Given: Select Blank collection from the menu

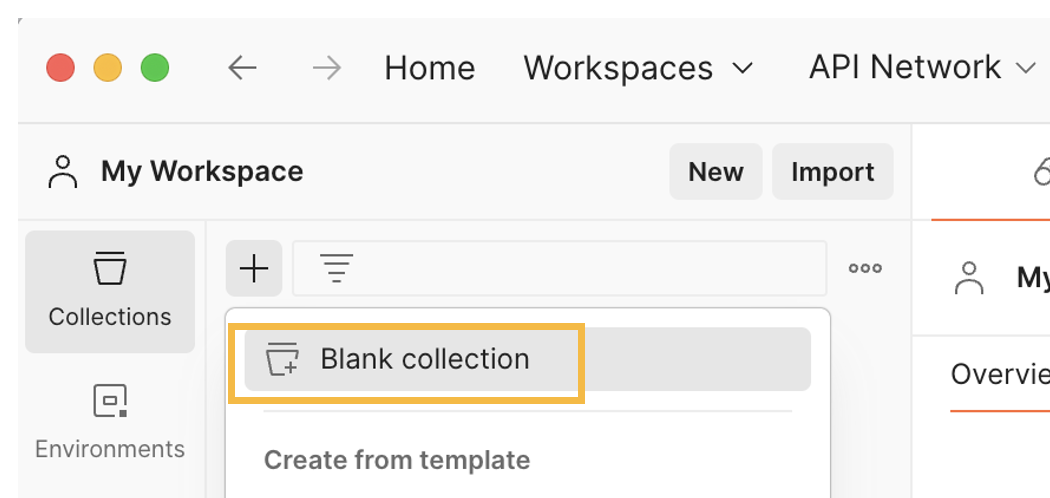Looking at the screenshot, I should tap(424, 359).
